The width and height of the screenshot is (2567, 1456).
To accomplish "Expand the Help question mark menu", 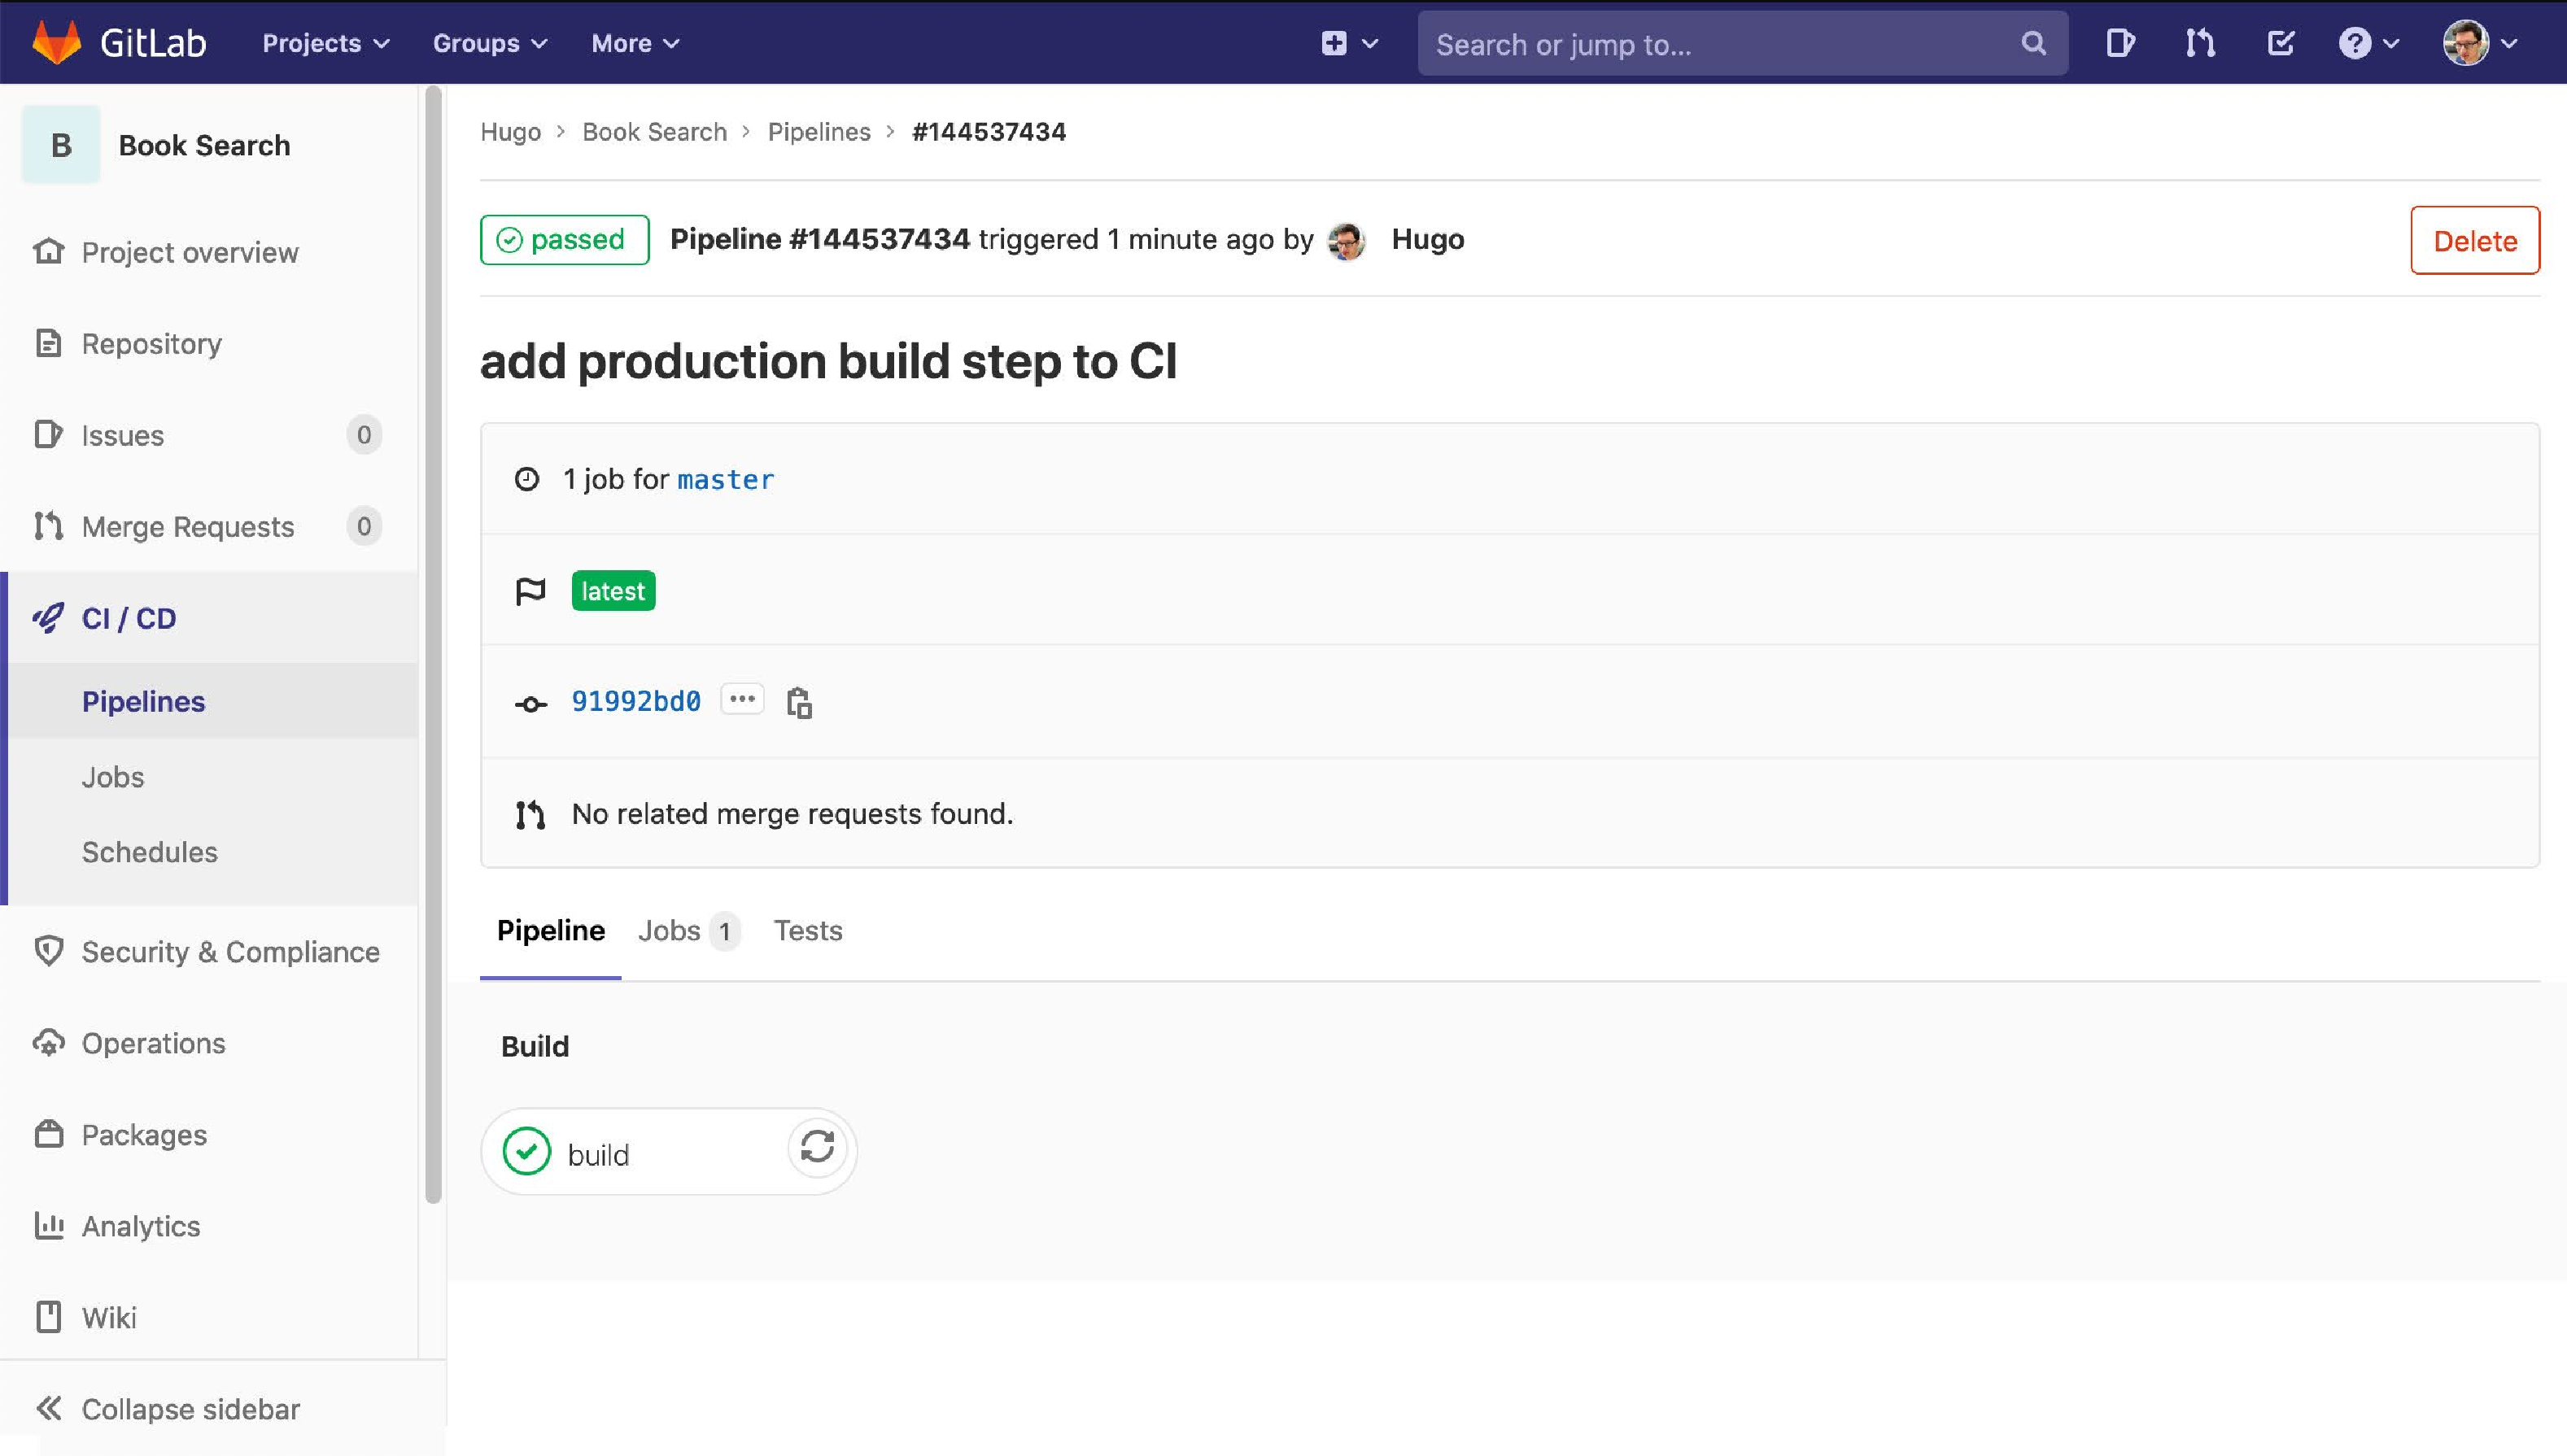I will coord(2368,43).
